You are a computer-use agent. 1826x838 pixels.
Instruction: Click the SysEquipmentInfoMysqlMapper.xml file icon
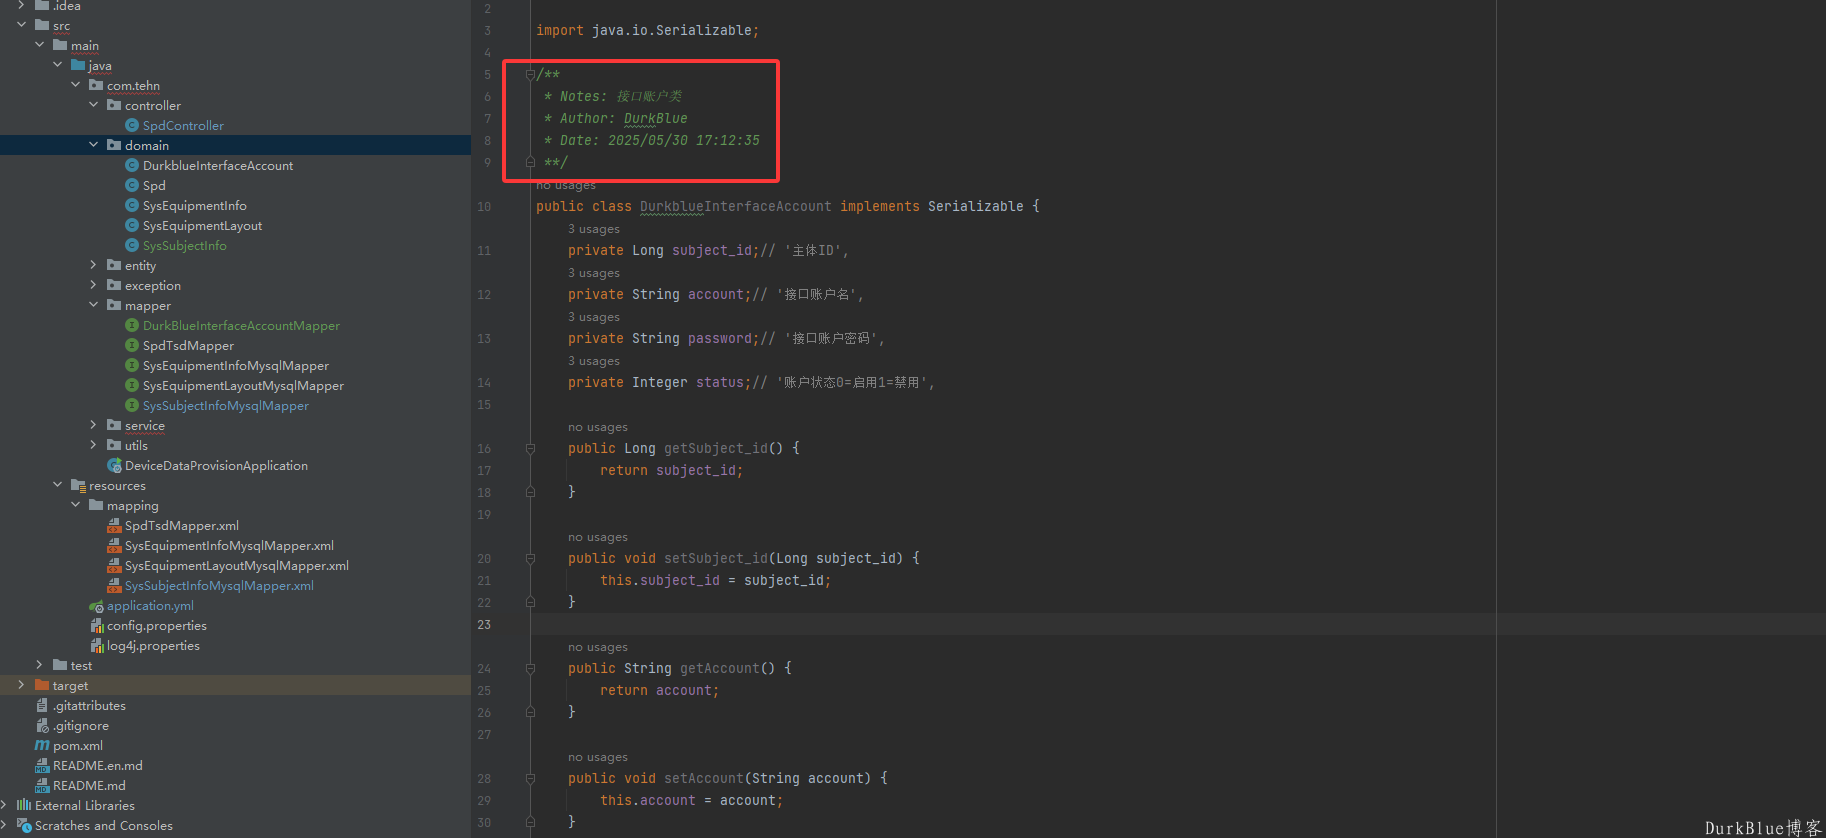coord(114,545)
